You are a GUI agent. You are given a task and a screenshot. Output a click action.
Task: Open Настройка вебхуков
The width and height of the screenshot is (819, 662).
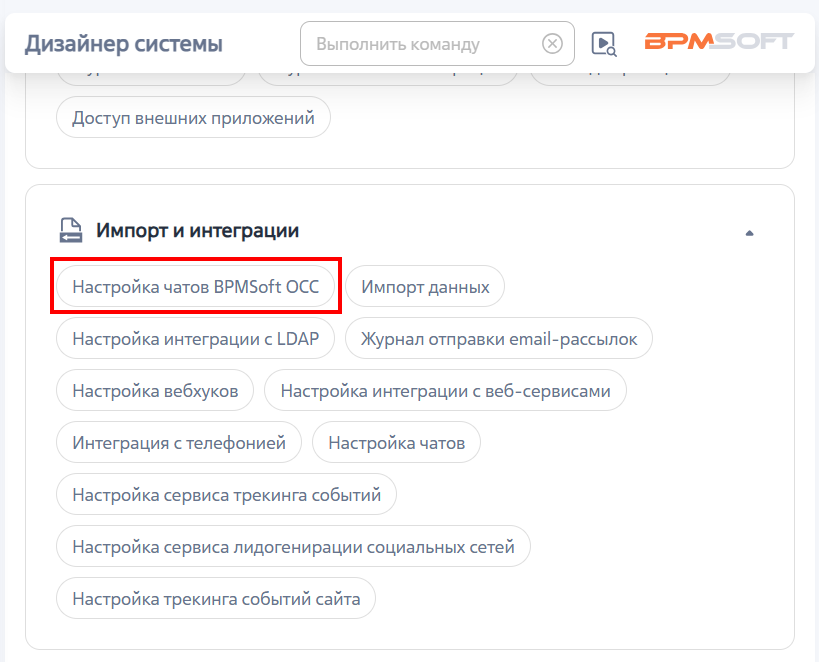point(155,390)
